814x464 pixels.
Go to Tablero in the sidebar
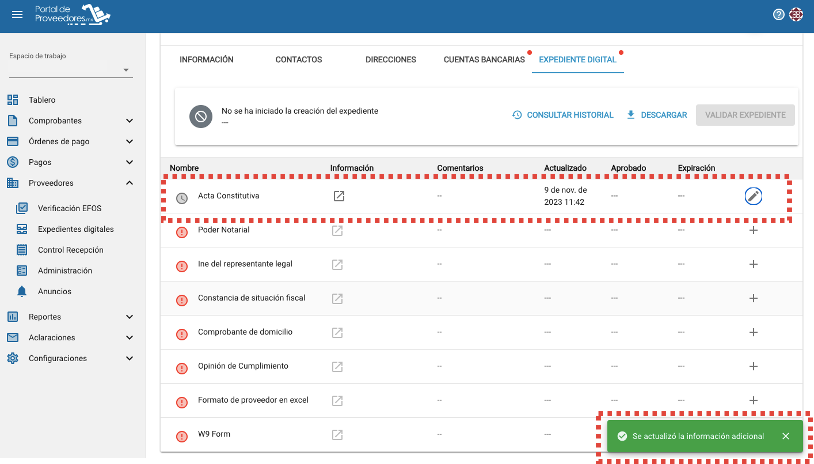point(42,100)
